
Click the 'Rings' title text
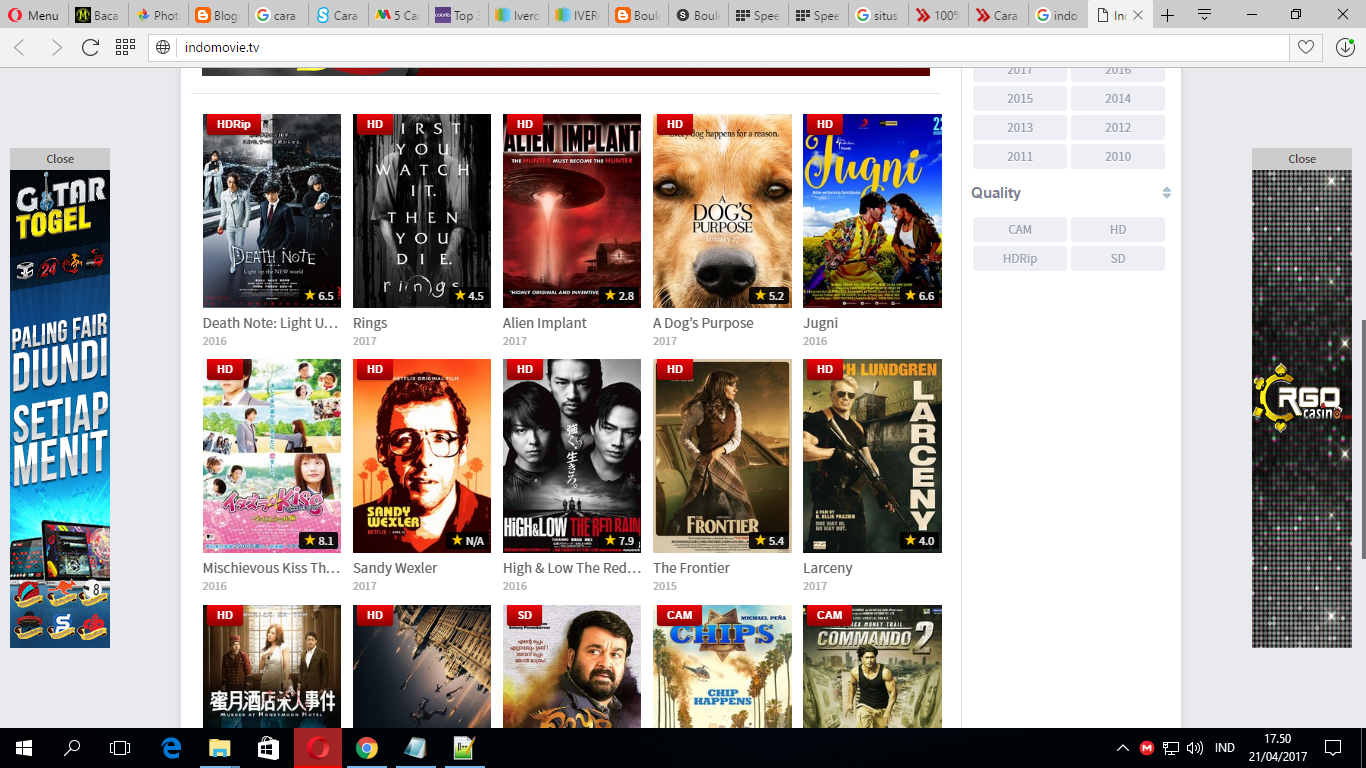coord(370,323)
